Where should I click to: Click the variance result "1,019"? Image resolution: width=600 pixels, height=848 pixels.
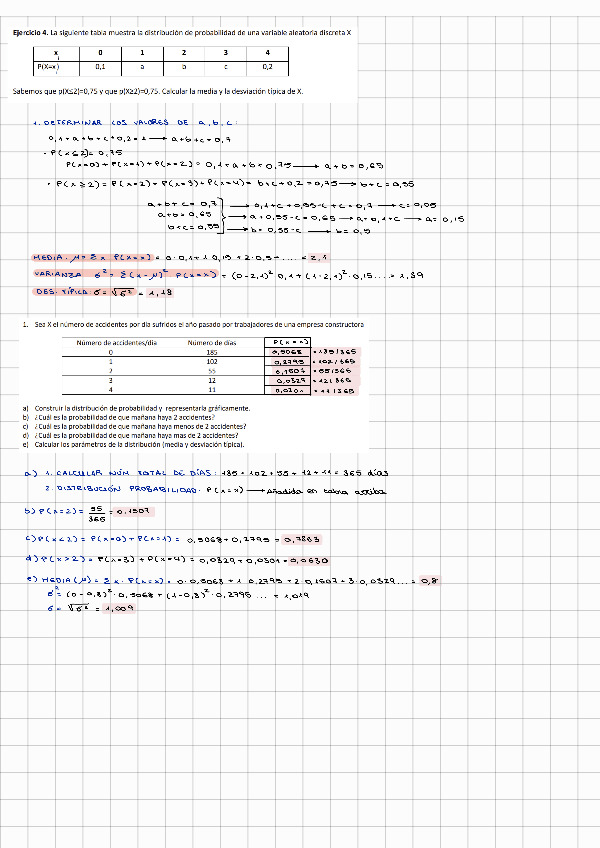[296, 595]
